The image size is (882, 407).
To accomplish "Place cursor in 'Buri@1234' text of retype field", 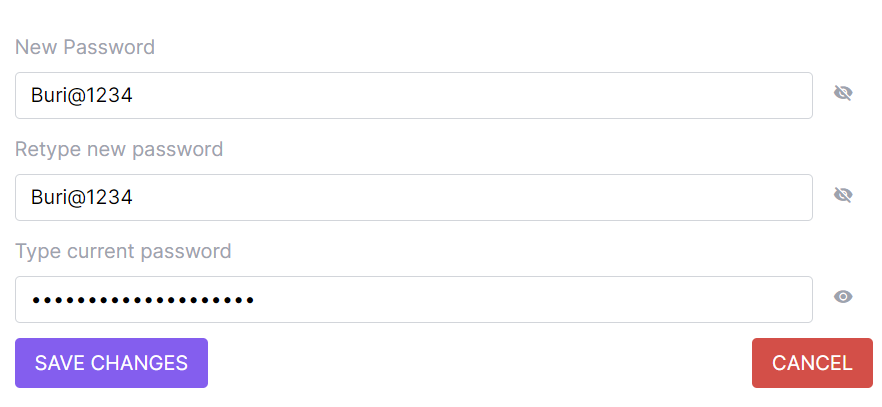I will 82,198.
